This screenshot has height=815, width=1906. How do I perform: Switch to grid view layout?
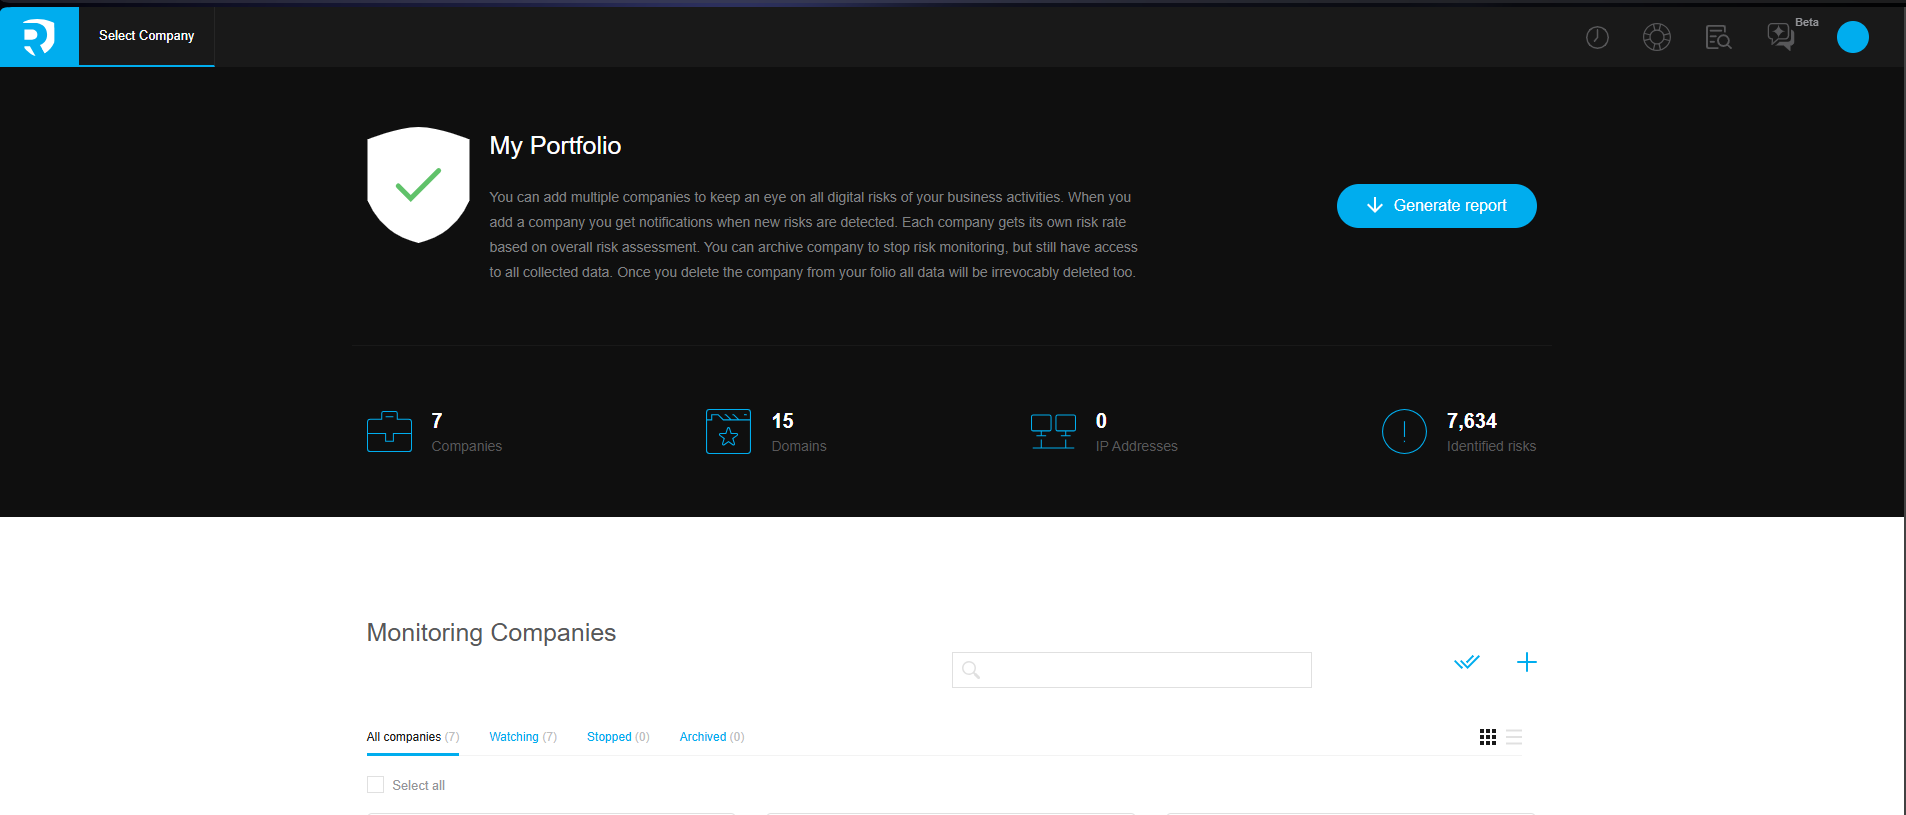tap(1488, 737)
